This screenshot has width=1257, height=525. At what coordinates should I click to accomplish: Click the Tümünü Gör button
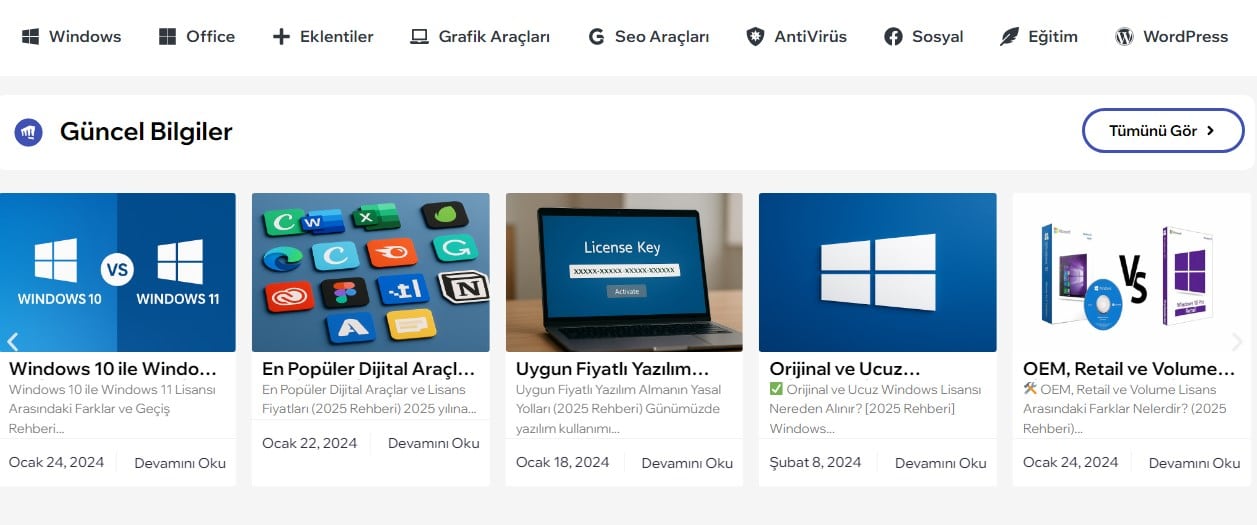coord(1163,131)
